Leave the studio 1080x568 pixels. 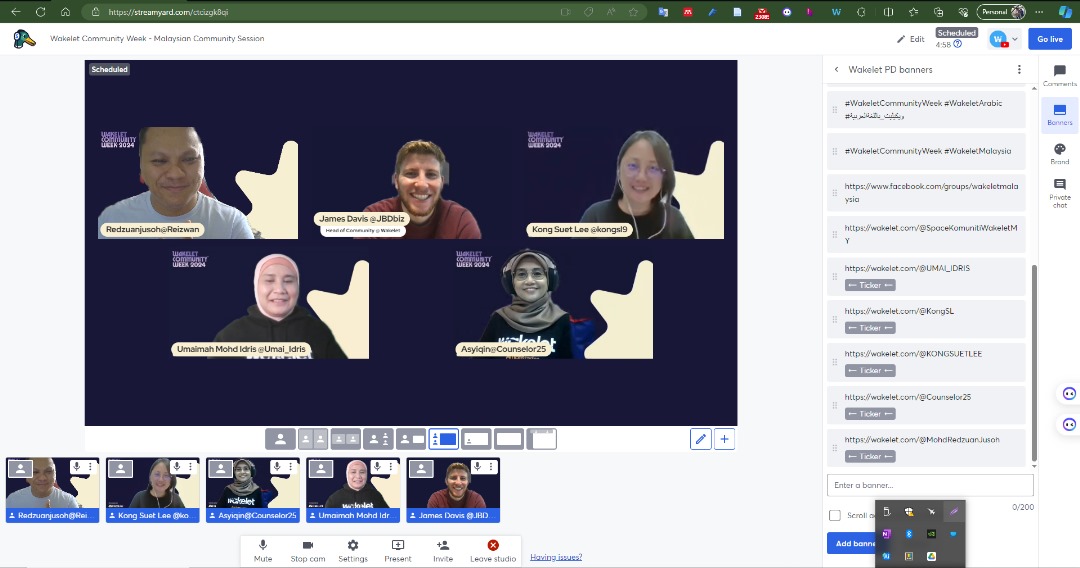click(x=492, y=550)
